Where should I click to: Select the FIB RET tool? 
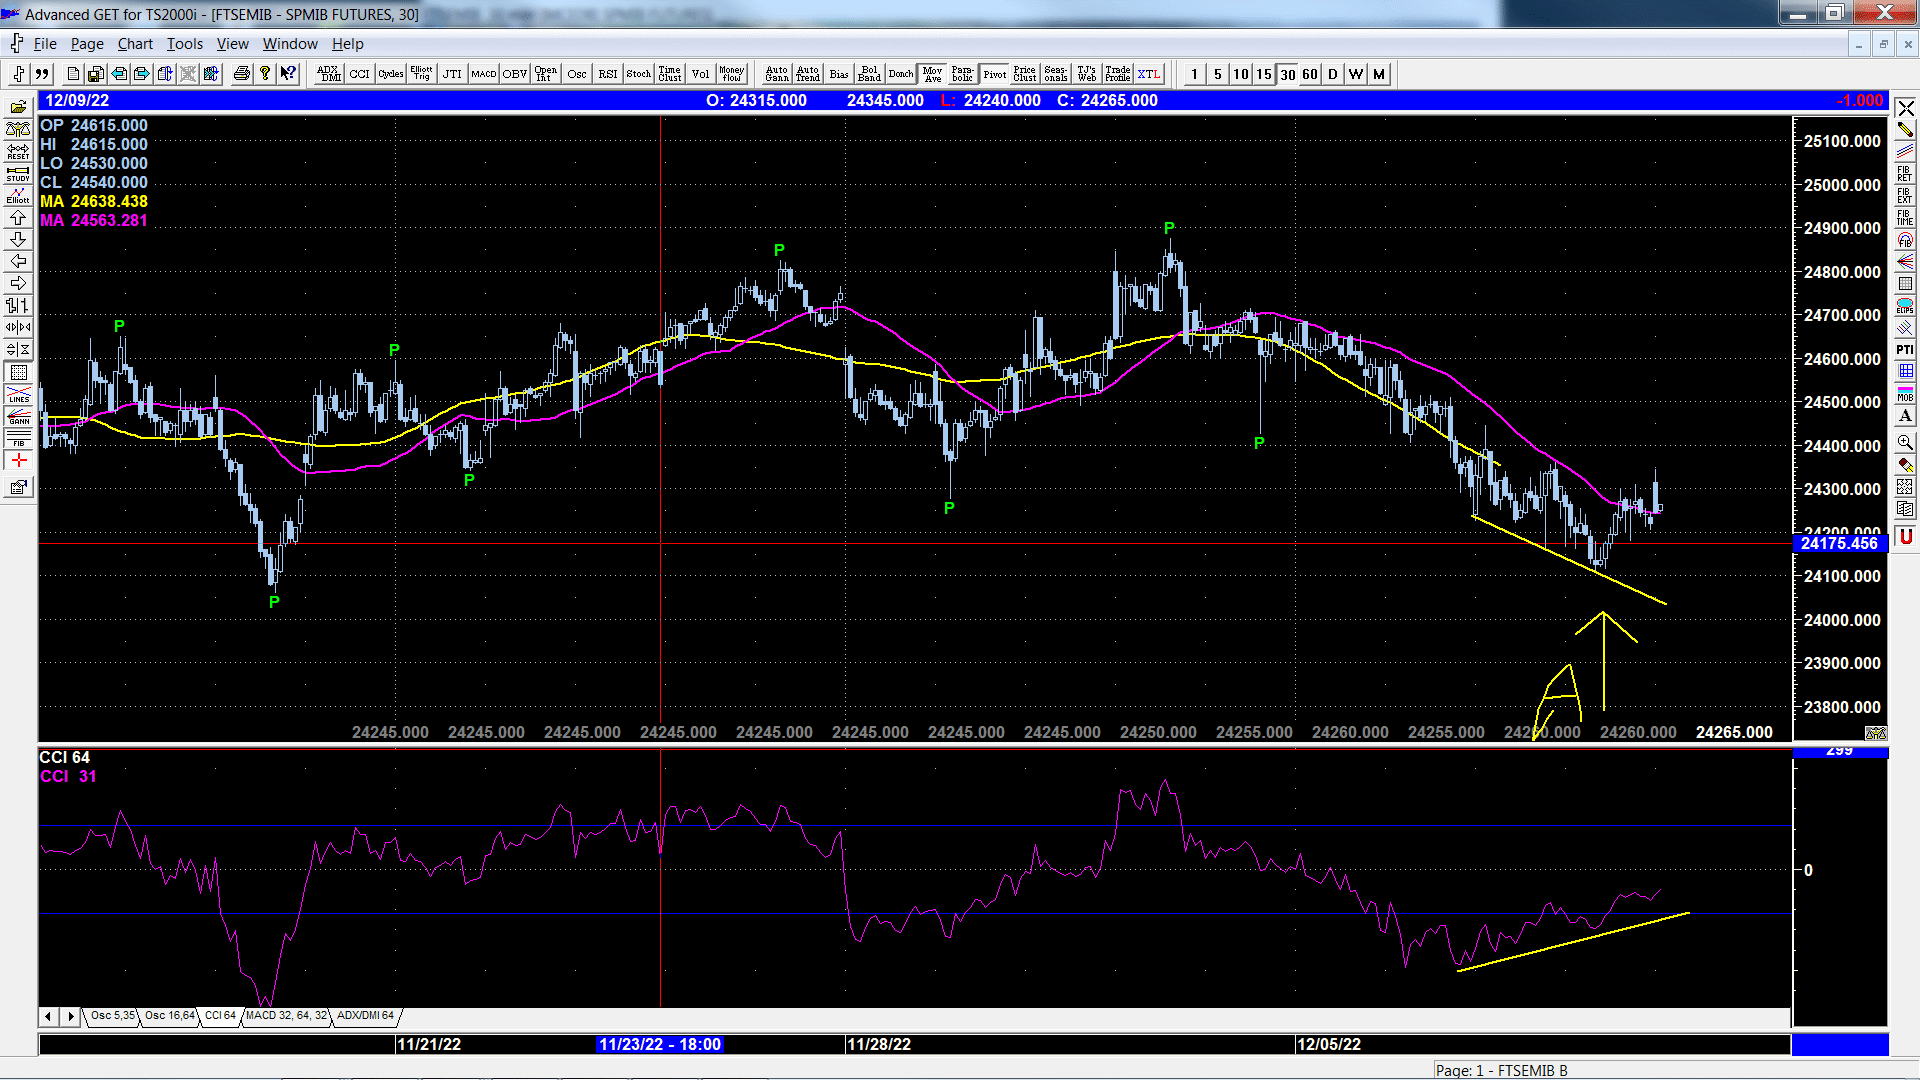(x=1905, y=174)
